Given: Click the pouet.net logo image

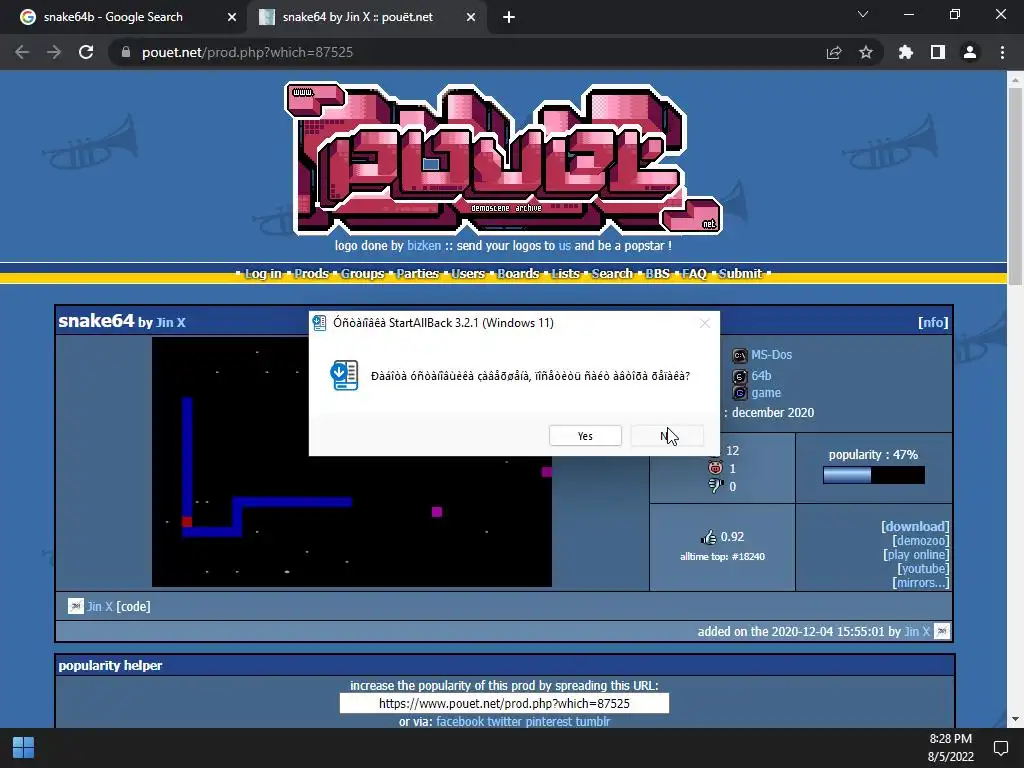Looking at the screenshot, I should click(504, 159).
